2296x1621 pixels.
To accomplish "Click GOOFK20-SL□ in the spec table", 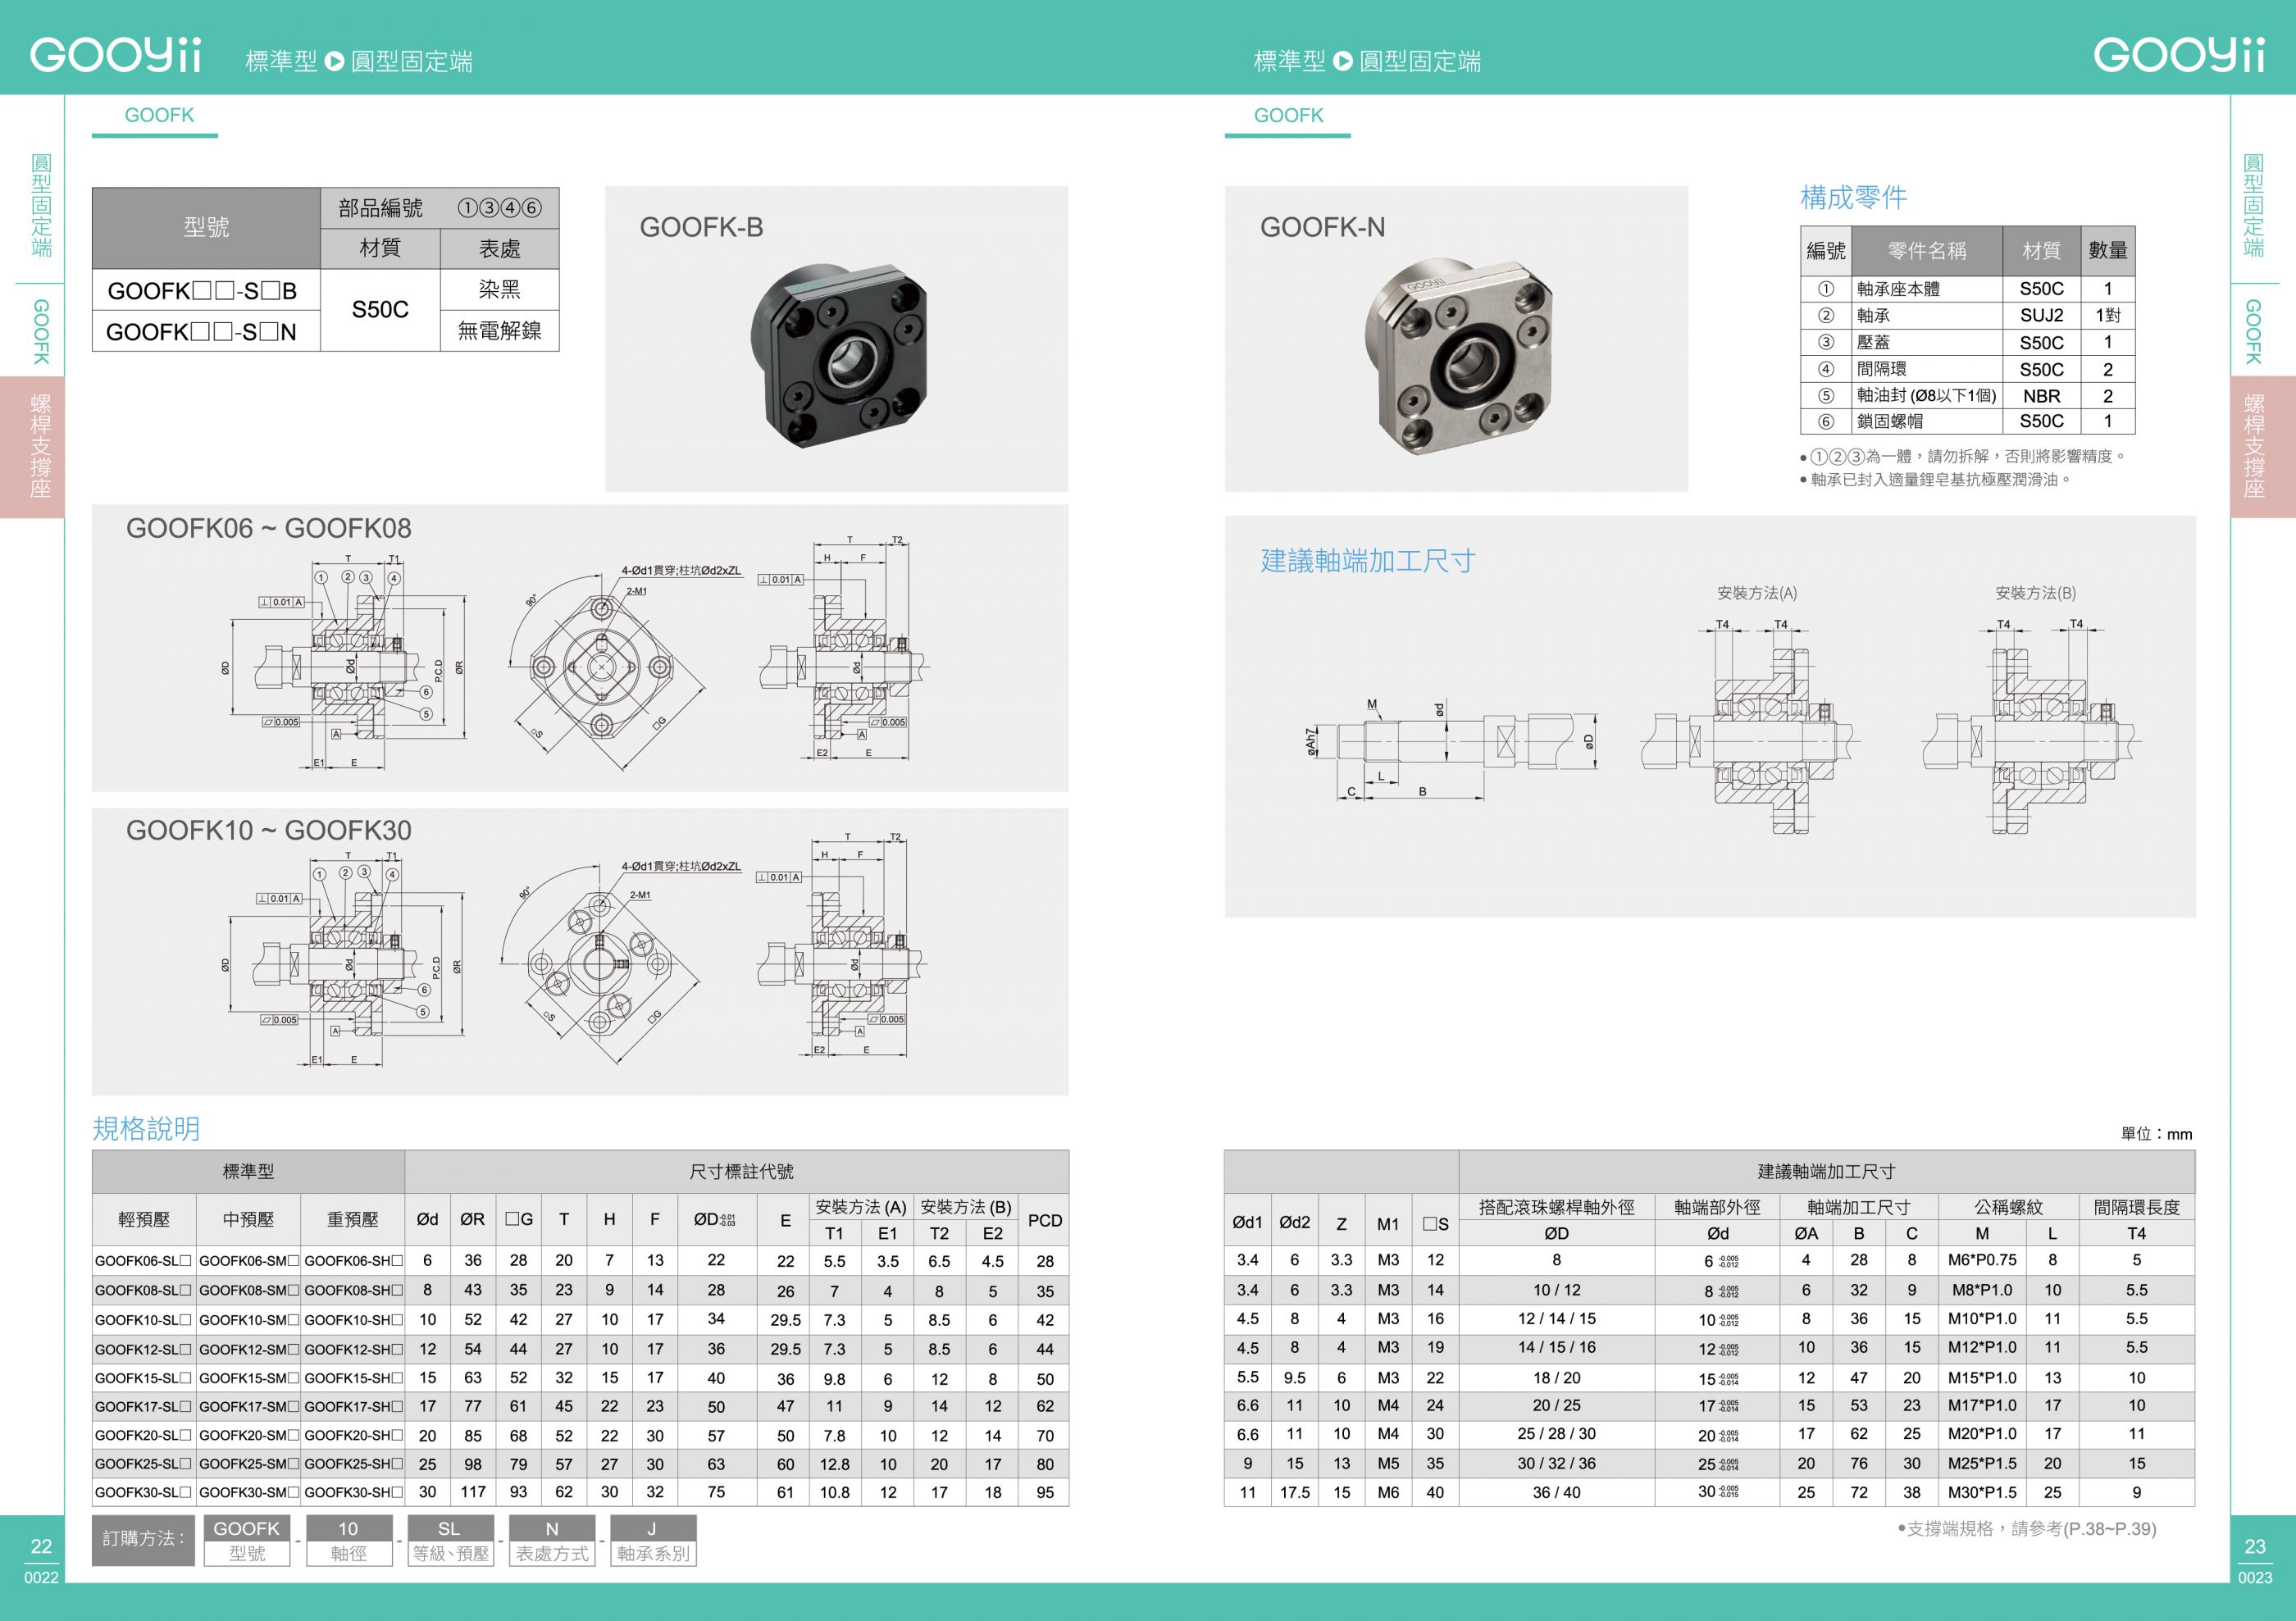I will point(143,1435).
